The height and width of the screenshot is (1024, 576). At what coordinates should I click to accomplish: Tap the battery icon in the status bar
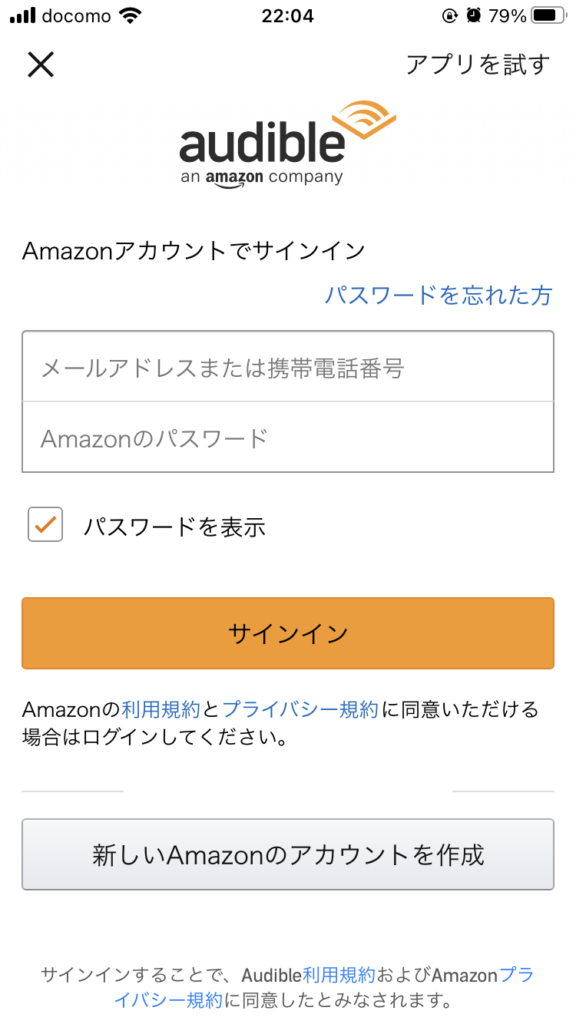point(549,16)
